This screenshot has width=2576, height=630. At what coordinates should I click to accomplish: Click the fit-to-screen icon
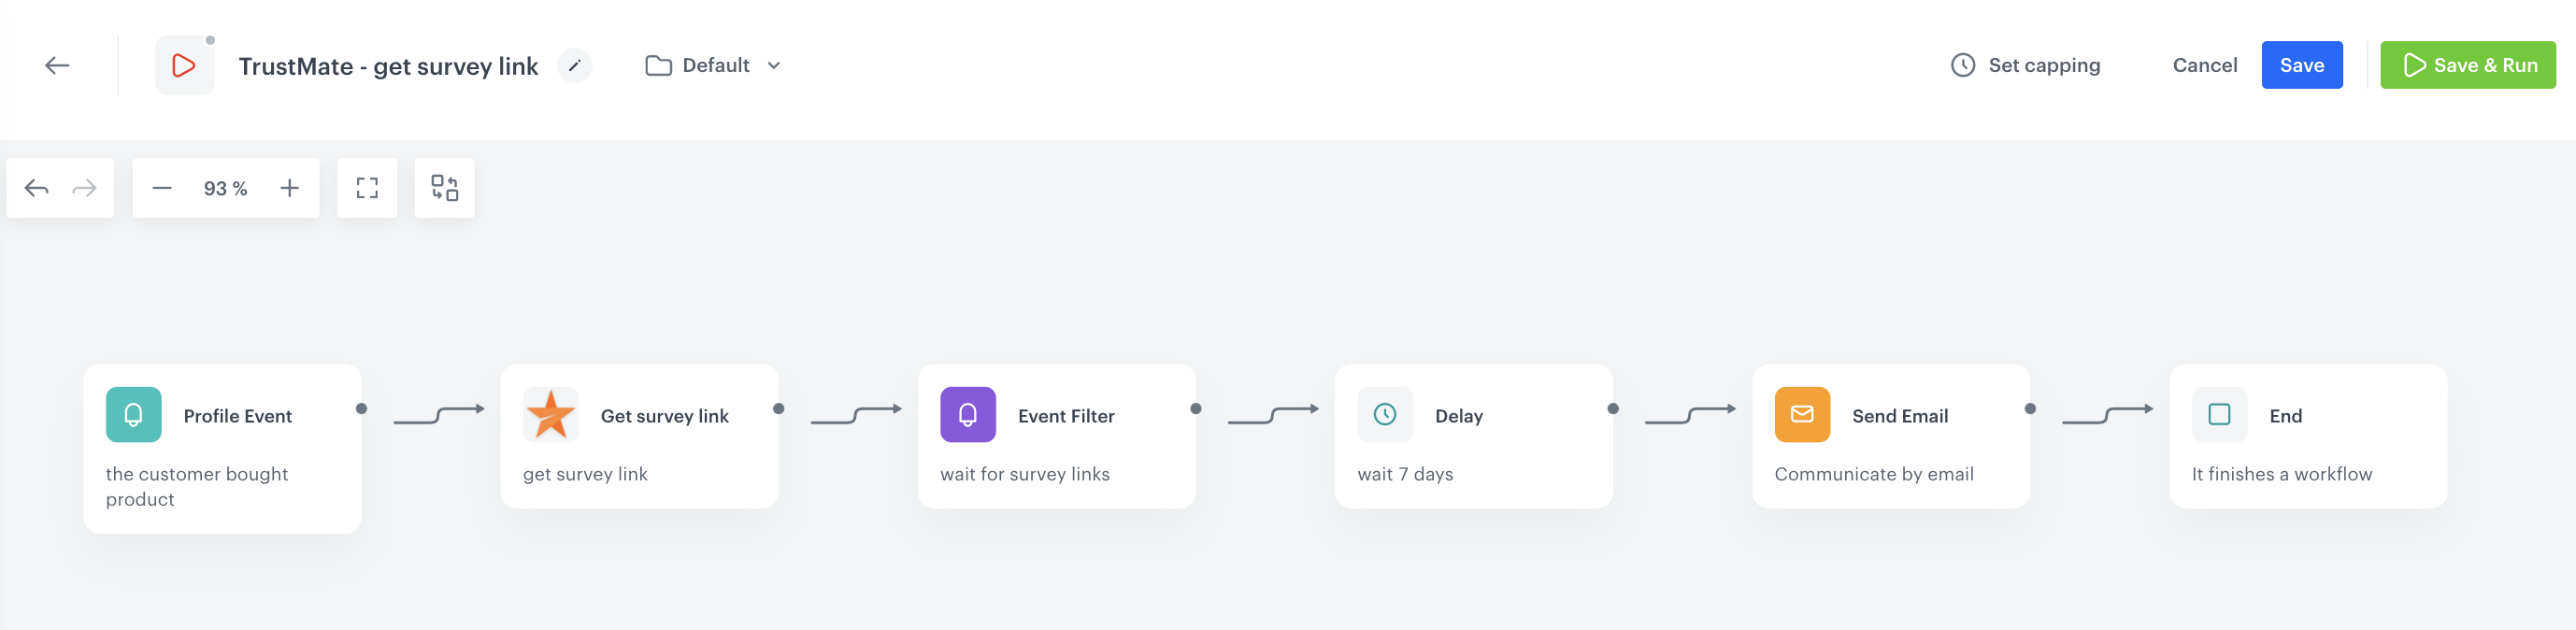[x=367, y=187]
